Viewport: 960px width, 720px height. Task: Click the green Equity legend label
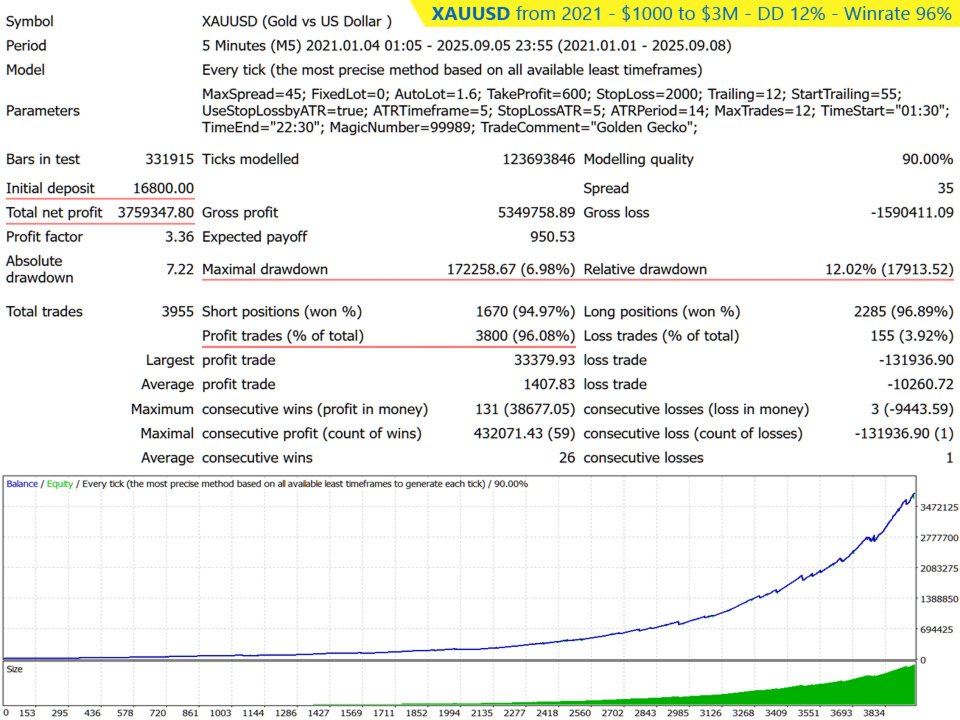click(x=59, y=484)
